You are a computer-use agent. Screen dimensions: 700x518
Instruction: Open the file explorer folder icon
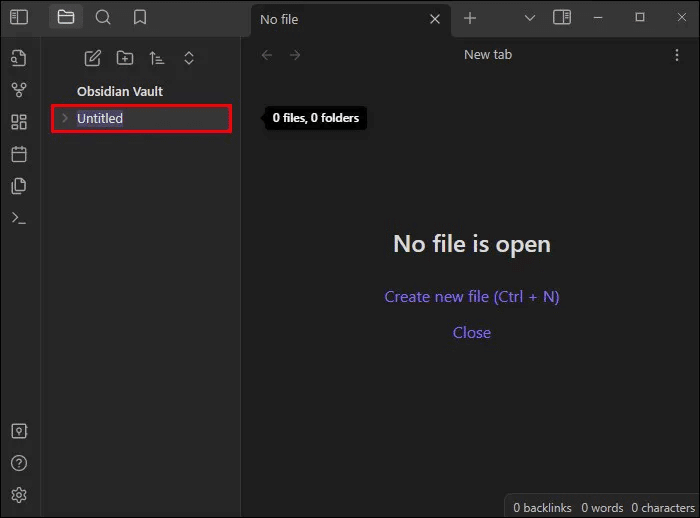click(66, 17)
